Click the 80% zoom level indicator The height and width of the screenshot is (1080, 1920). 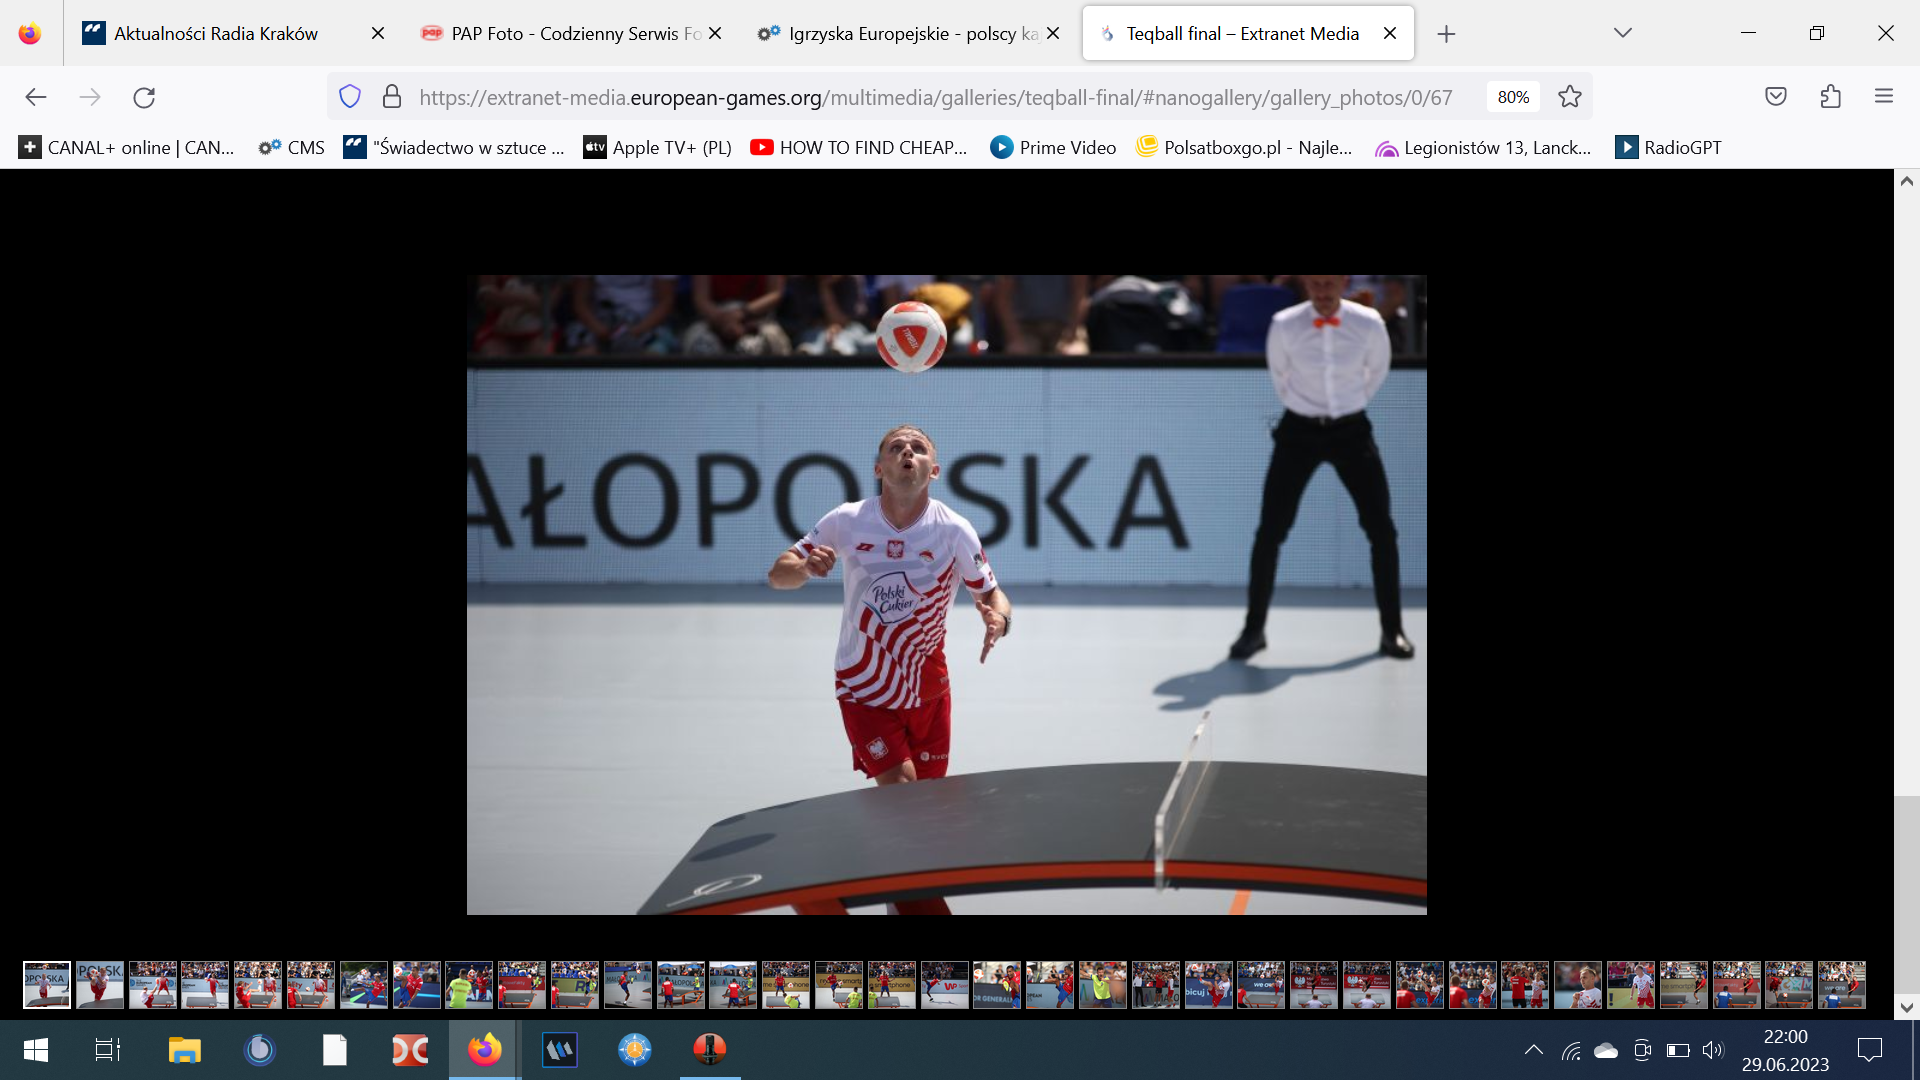point(1512,97)
